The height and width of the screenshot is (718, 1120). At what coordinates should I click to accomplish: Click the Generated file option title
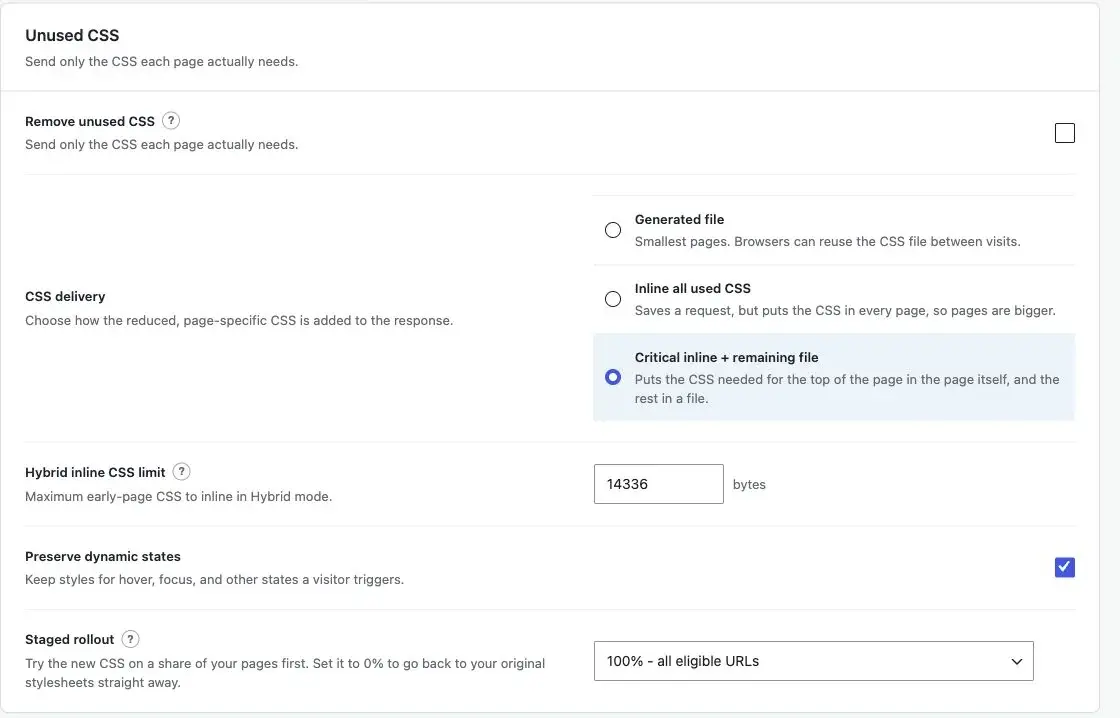click(x=679, y=219)
